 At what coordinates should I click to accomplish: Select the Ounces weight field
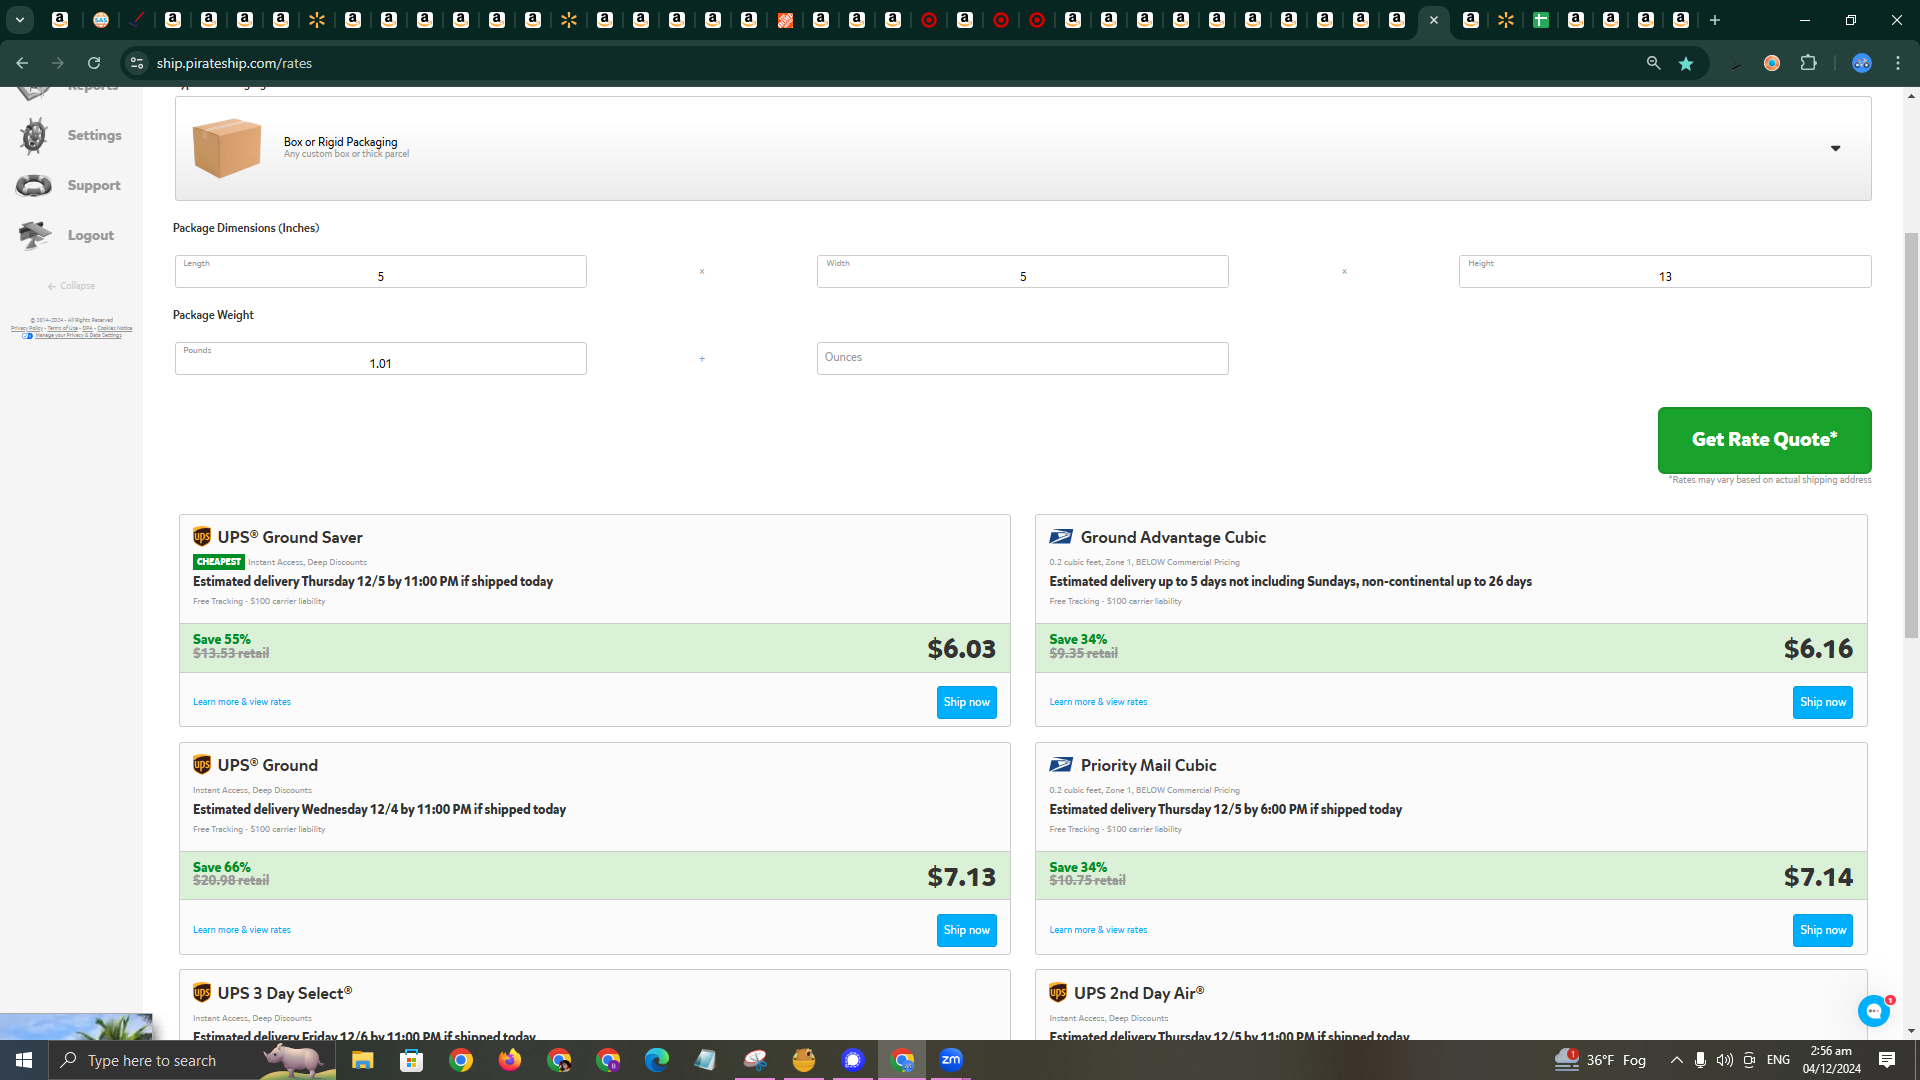1022,358
